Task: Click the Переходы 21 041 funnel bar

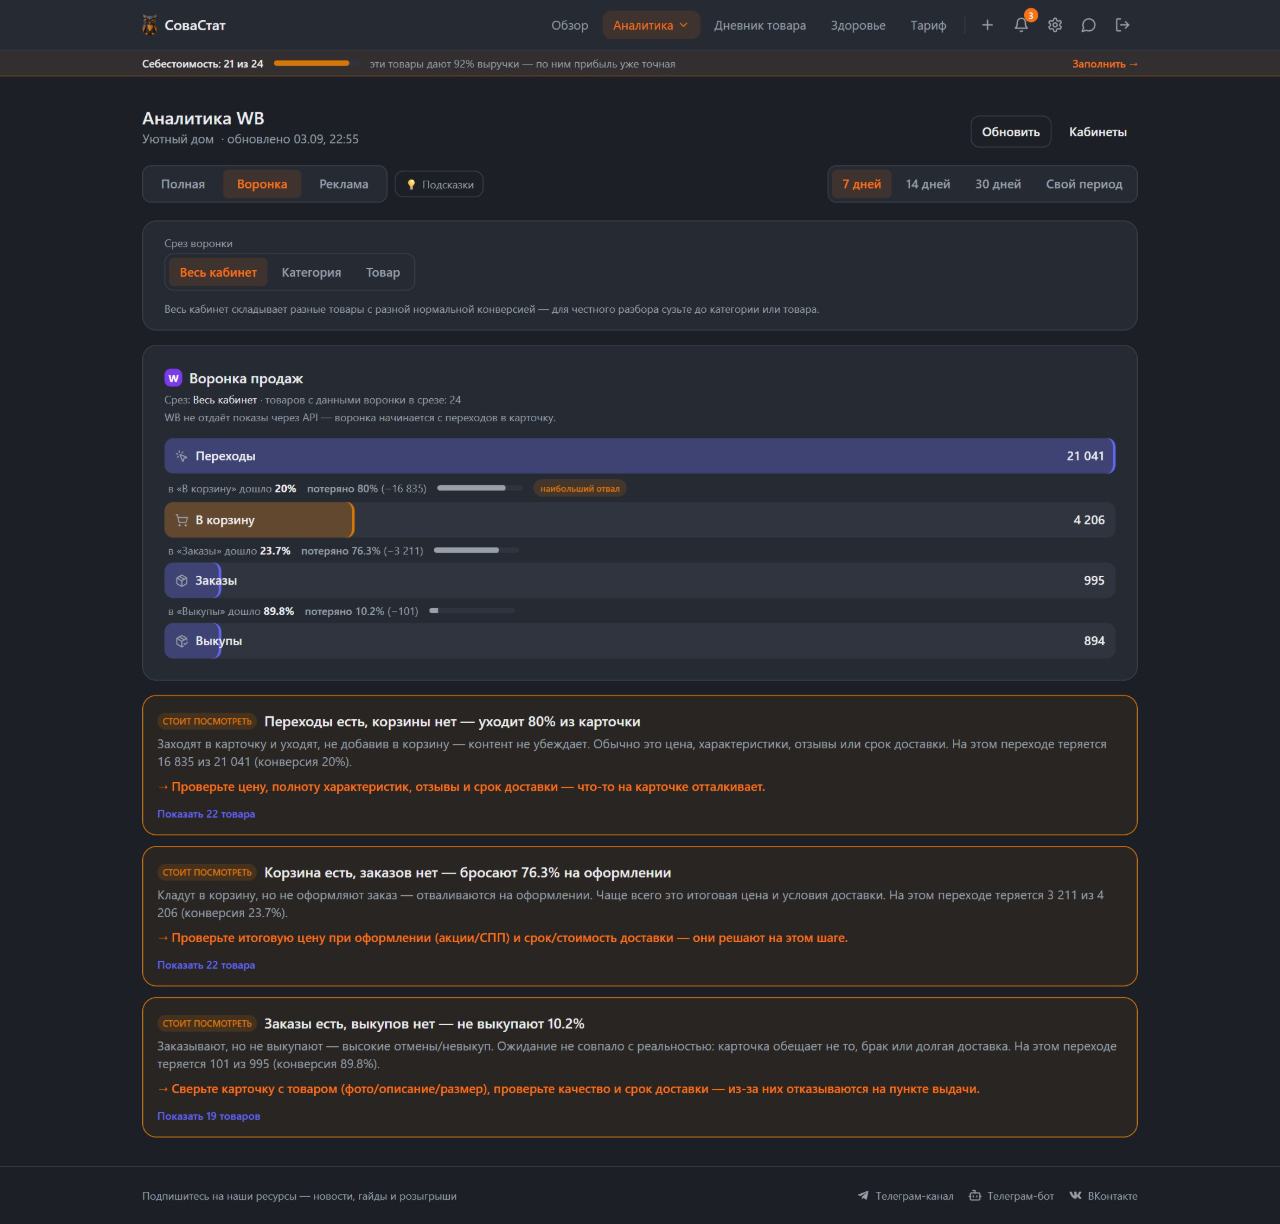Action: tap(640, 456)
